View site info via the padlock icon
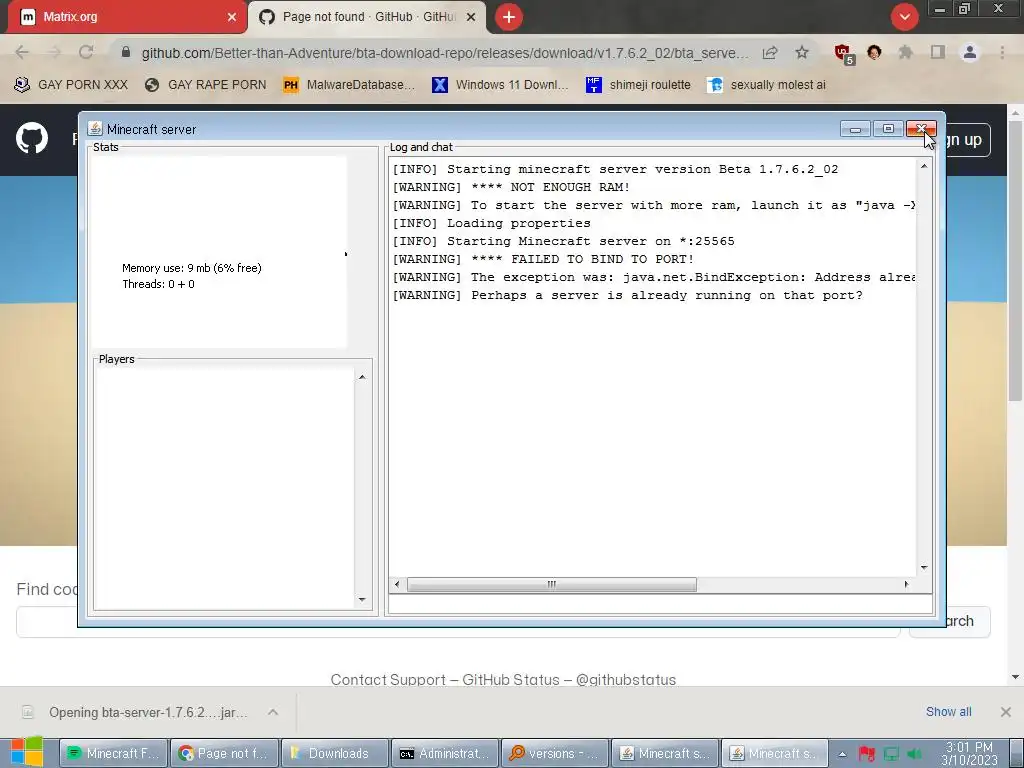Screen dimensions: 1024x768 126,52
